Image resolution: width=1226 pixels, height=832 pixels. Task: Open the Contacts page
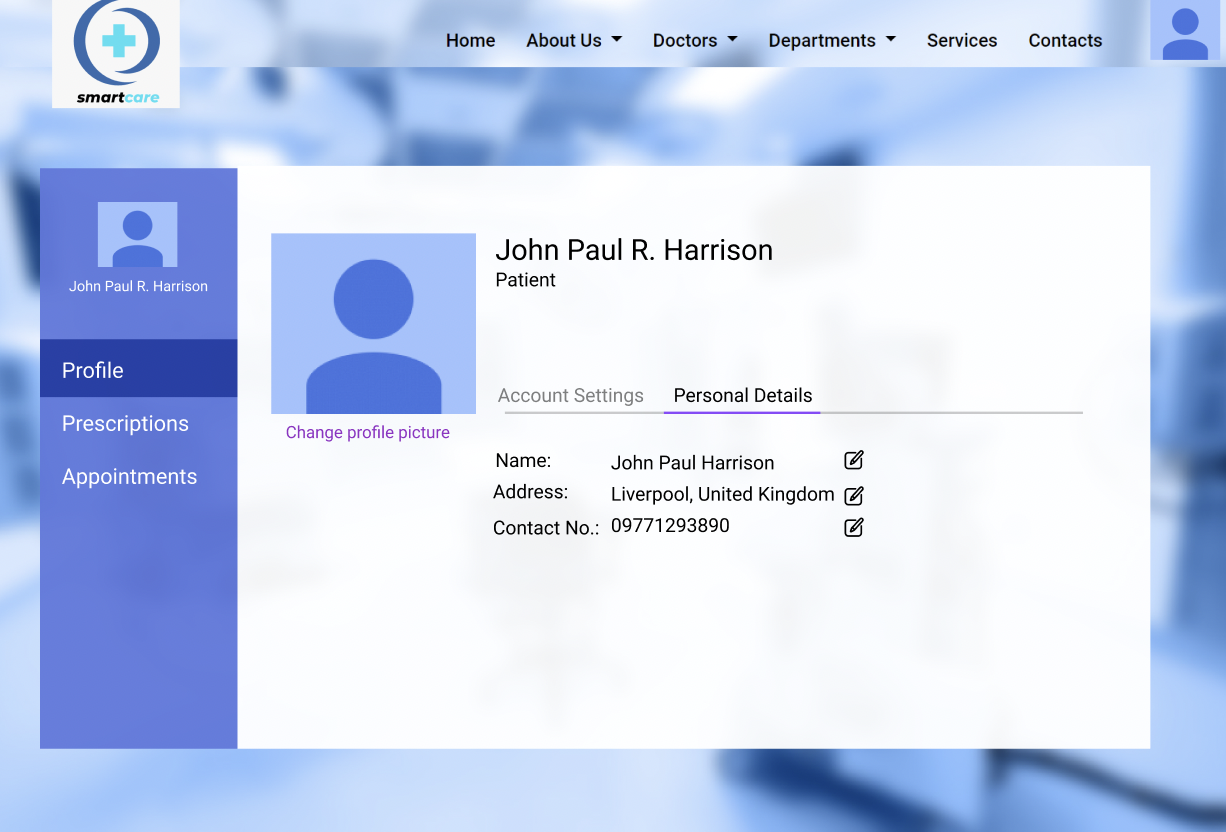tap(1065, 40)
